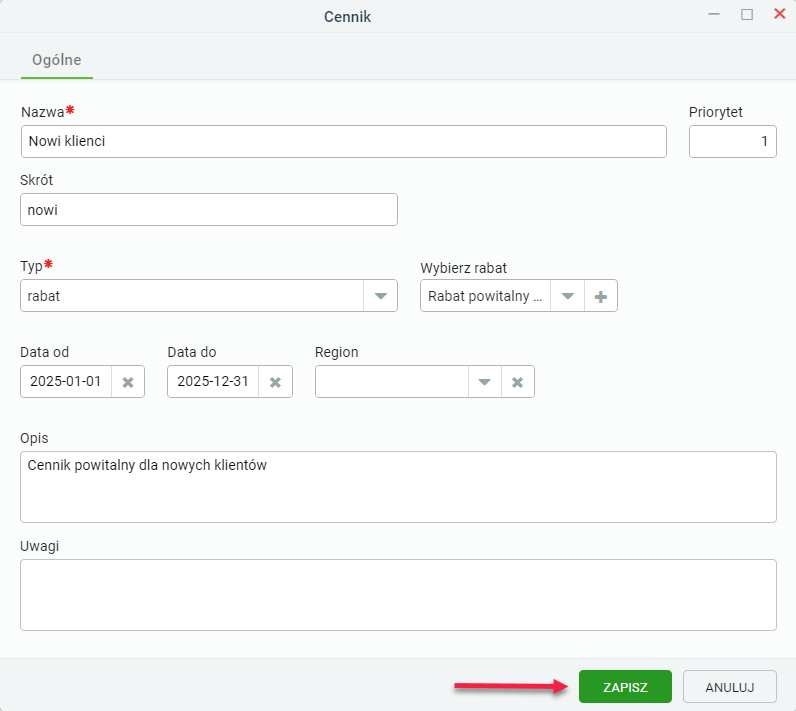Switch to the Ogólne tab
The height and width of the screenshot is (711, 796).
(x=57, y=60)
